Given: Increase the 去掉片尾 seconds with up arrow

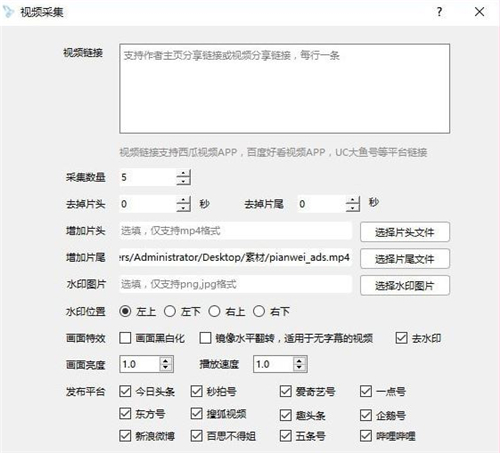Looking at the screenshot, I should [353, 200].
